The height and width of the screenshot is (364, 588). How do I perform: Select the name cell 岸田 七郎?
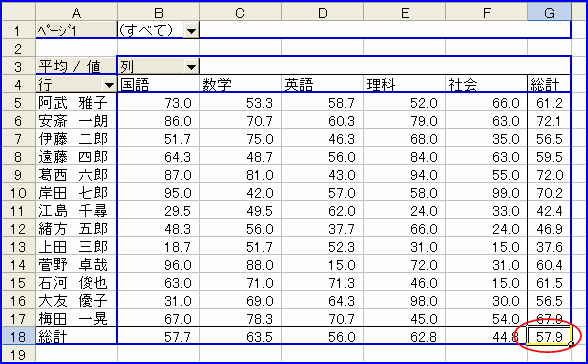point(76,193)
